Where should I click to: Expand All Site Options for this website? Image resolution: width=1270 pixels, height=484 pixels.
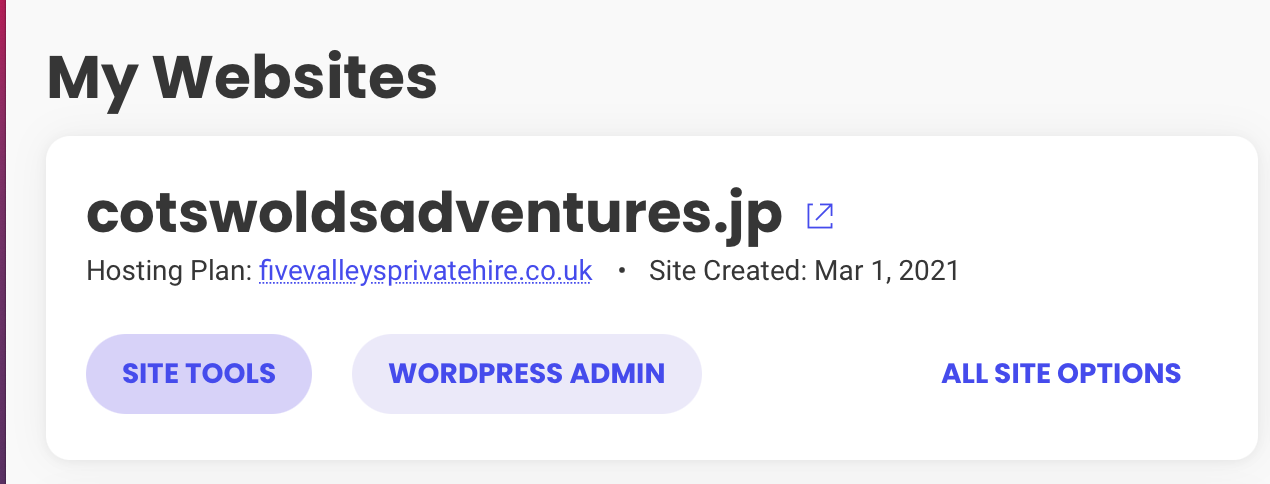click(x=1061, y=374)
